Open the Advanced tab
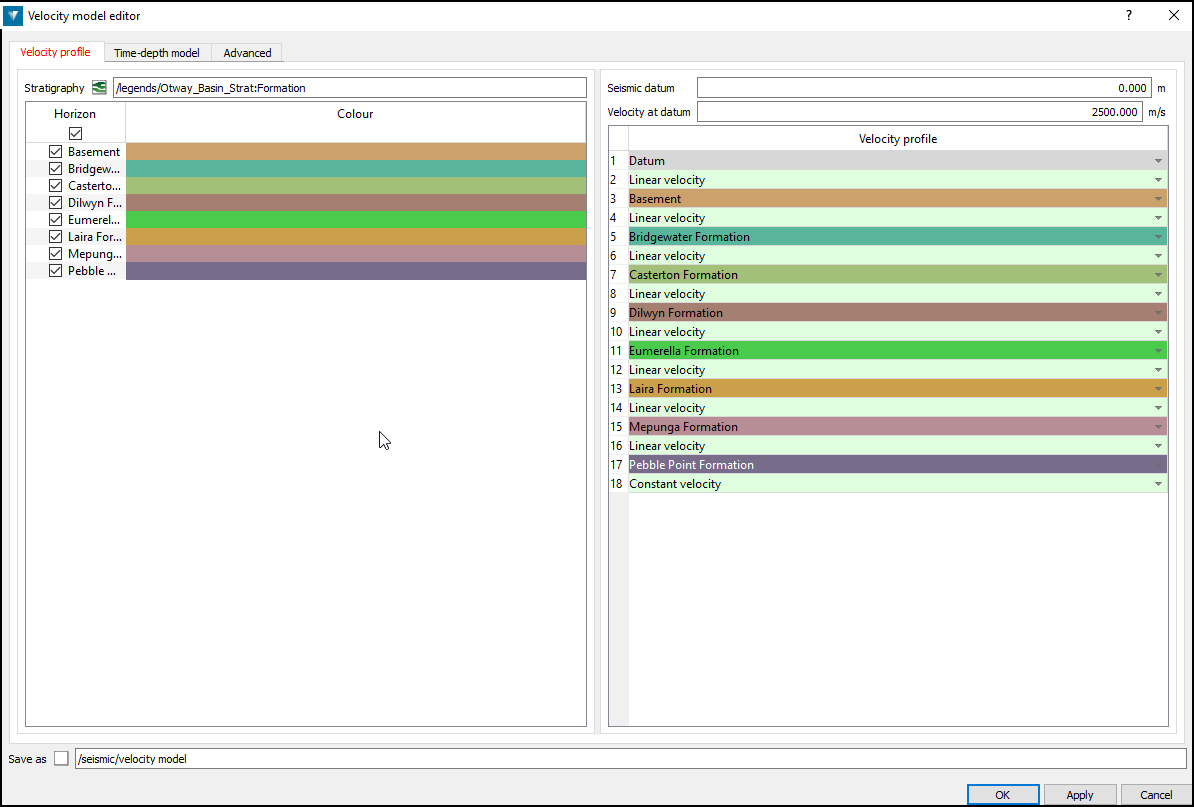 [246, 52]
